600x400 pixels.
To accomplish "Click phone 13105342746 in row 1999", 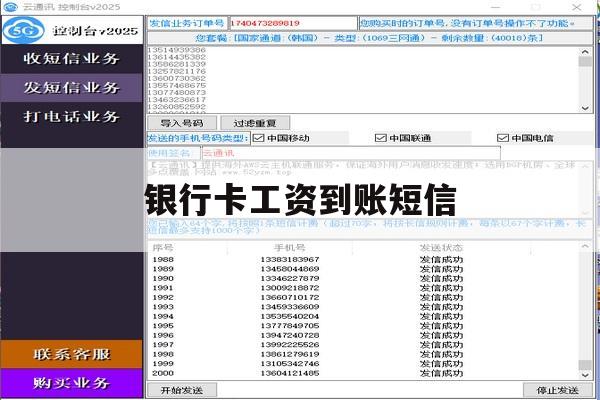I will (x=290, y=364).
